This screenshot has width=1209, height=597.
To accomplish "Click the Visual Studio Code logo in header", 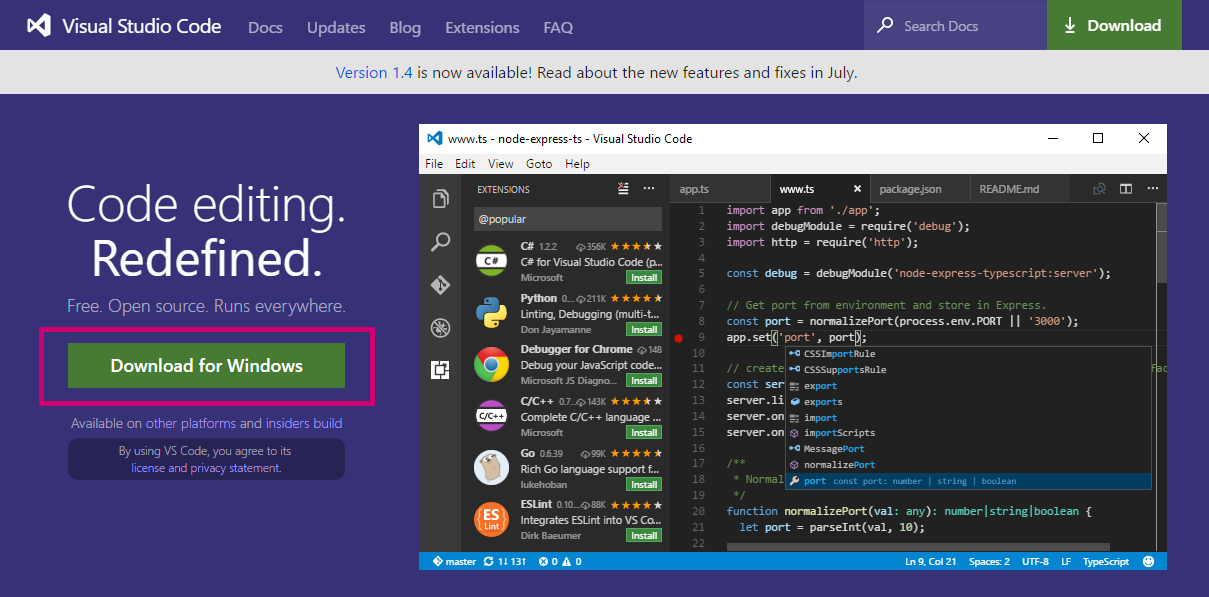I will (38, 26).
